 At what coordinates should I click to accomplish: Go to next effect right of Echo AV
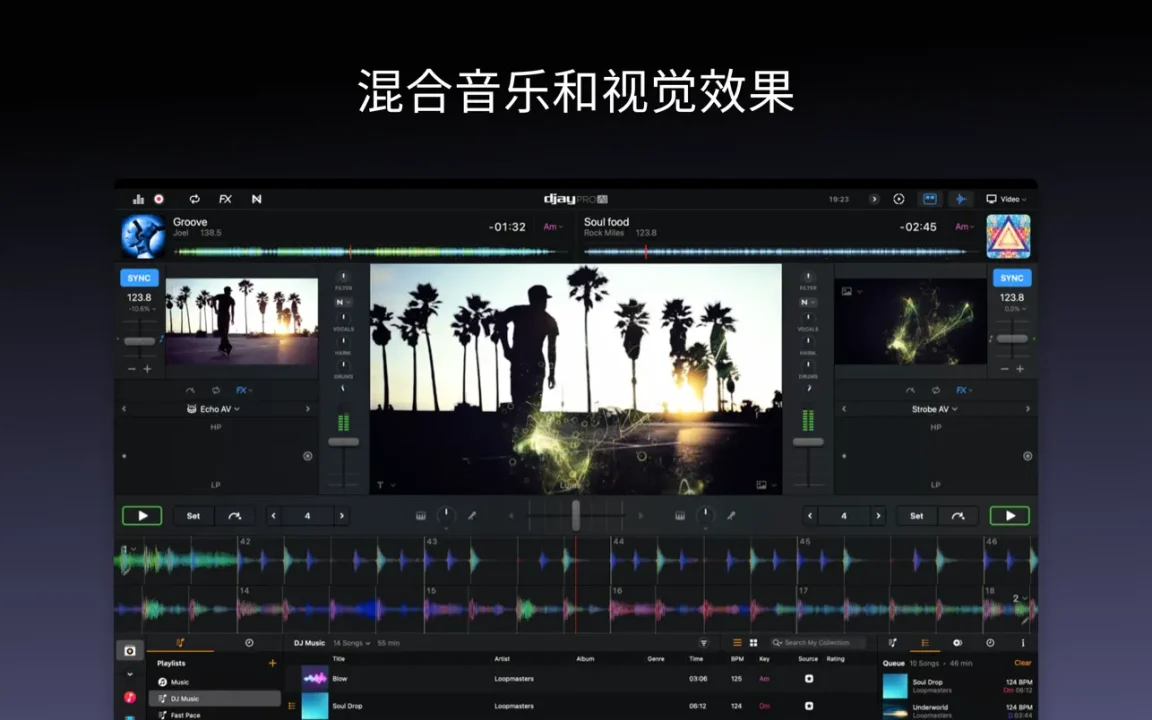308,409
